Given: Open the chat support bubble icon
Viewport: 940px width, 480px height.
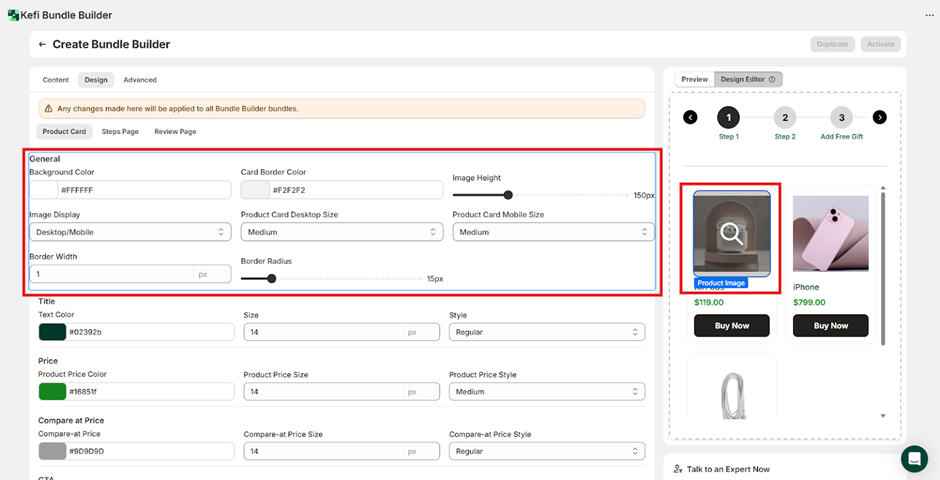Looking at the screenshot, I should (914, 459).
